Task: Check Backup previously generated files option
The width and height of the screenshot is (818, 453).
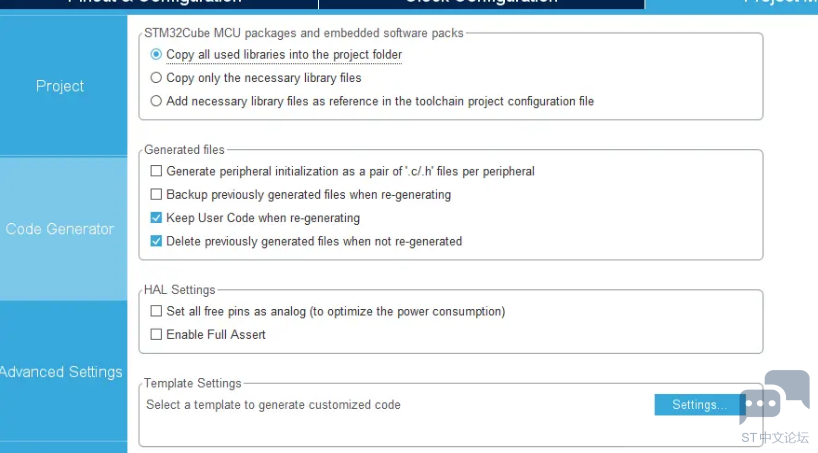Action: 156,194
